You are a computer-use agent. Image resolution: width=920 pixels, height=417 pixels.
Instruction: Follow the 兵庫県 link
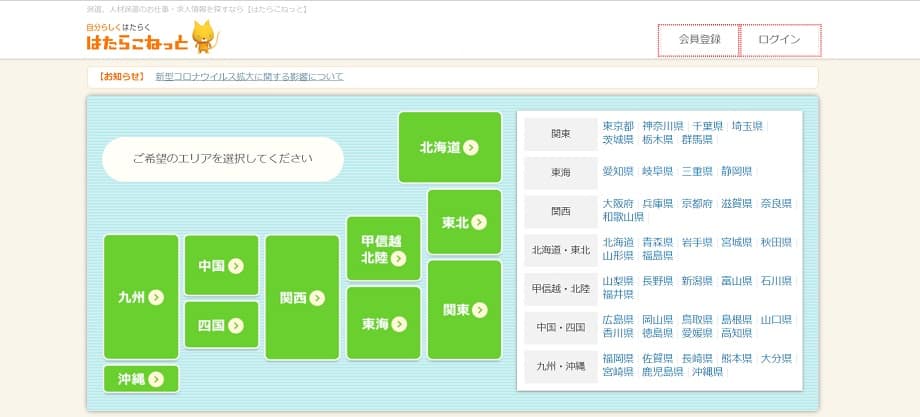[x=658, y=204]
